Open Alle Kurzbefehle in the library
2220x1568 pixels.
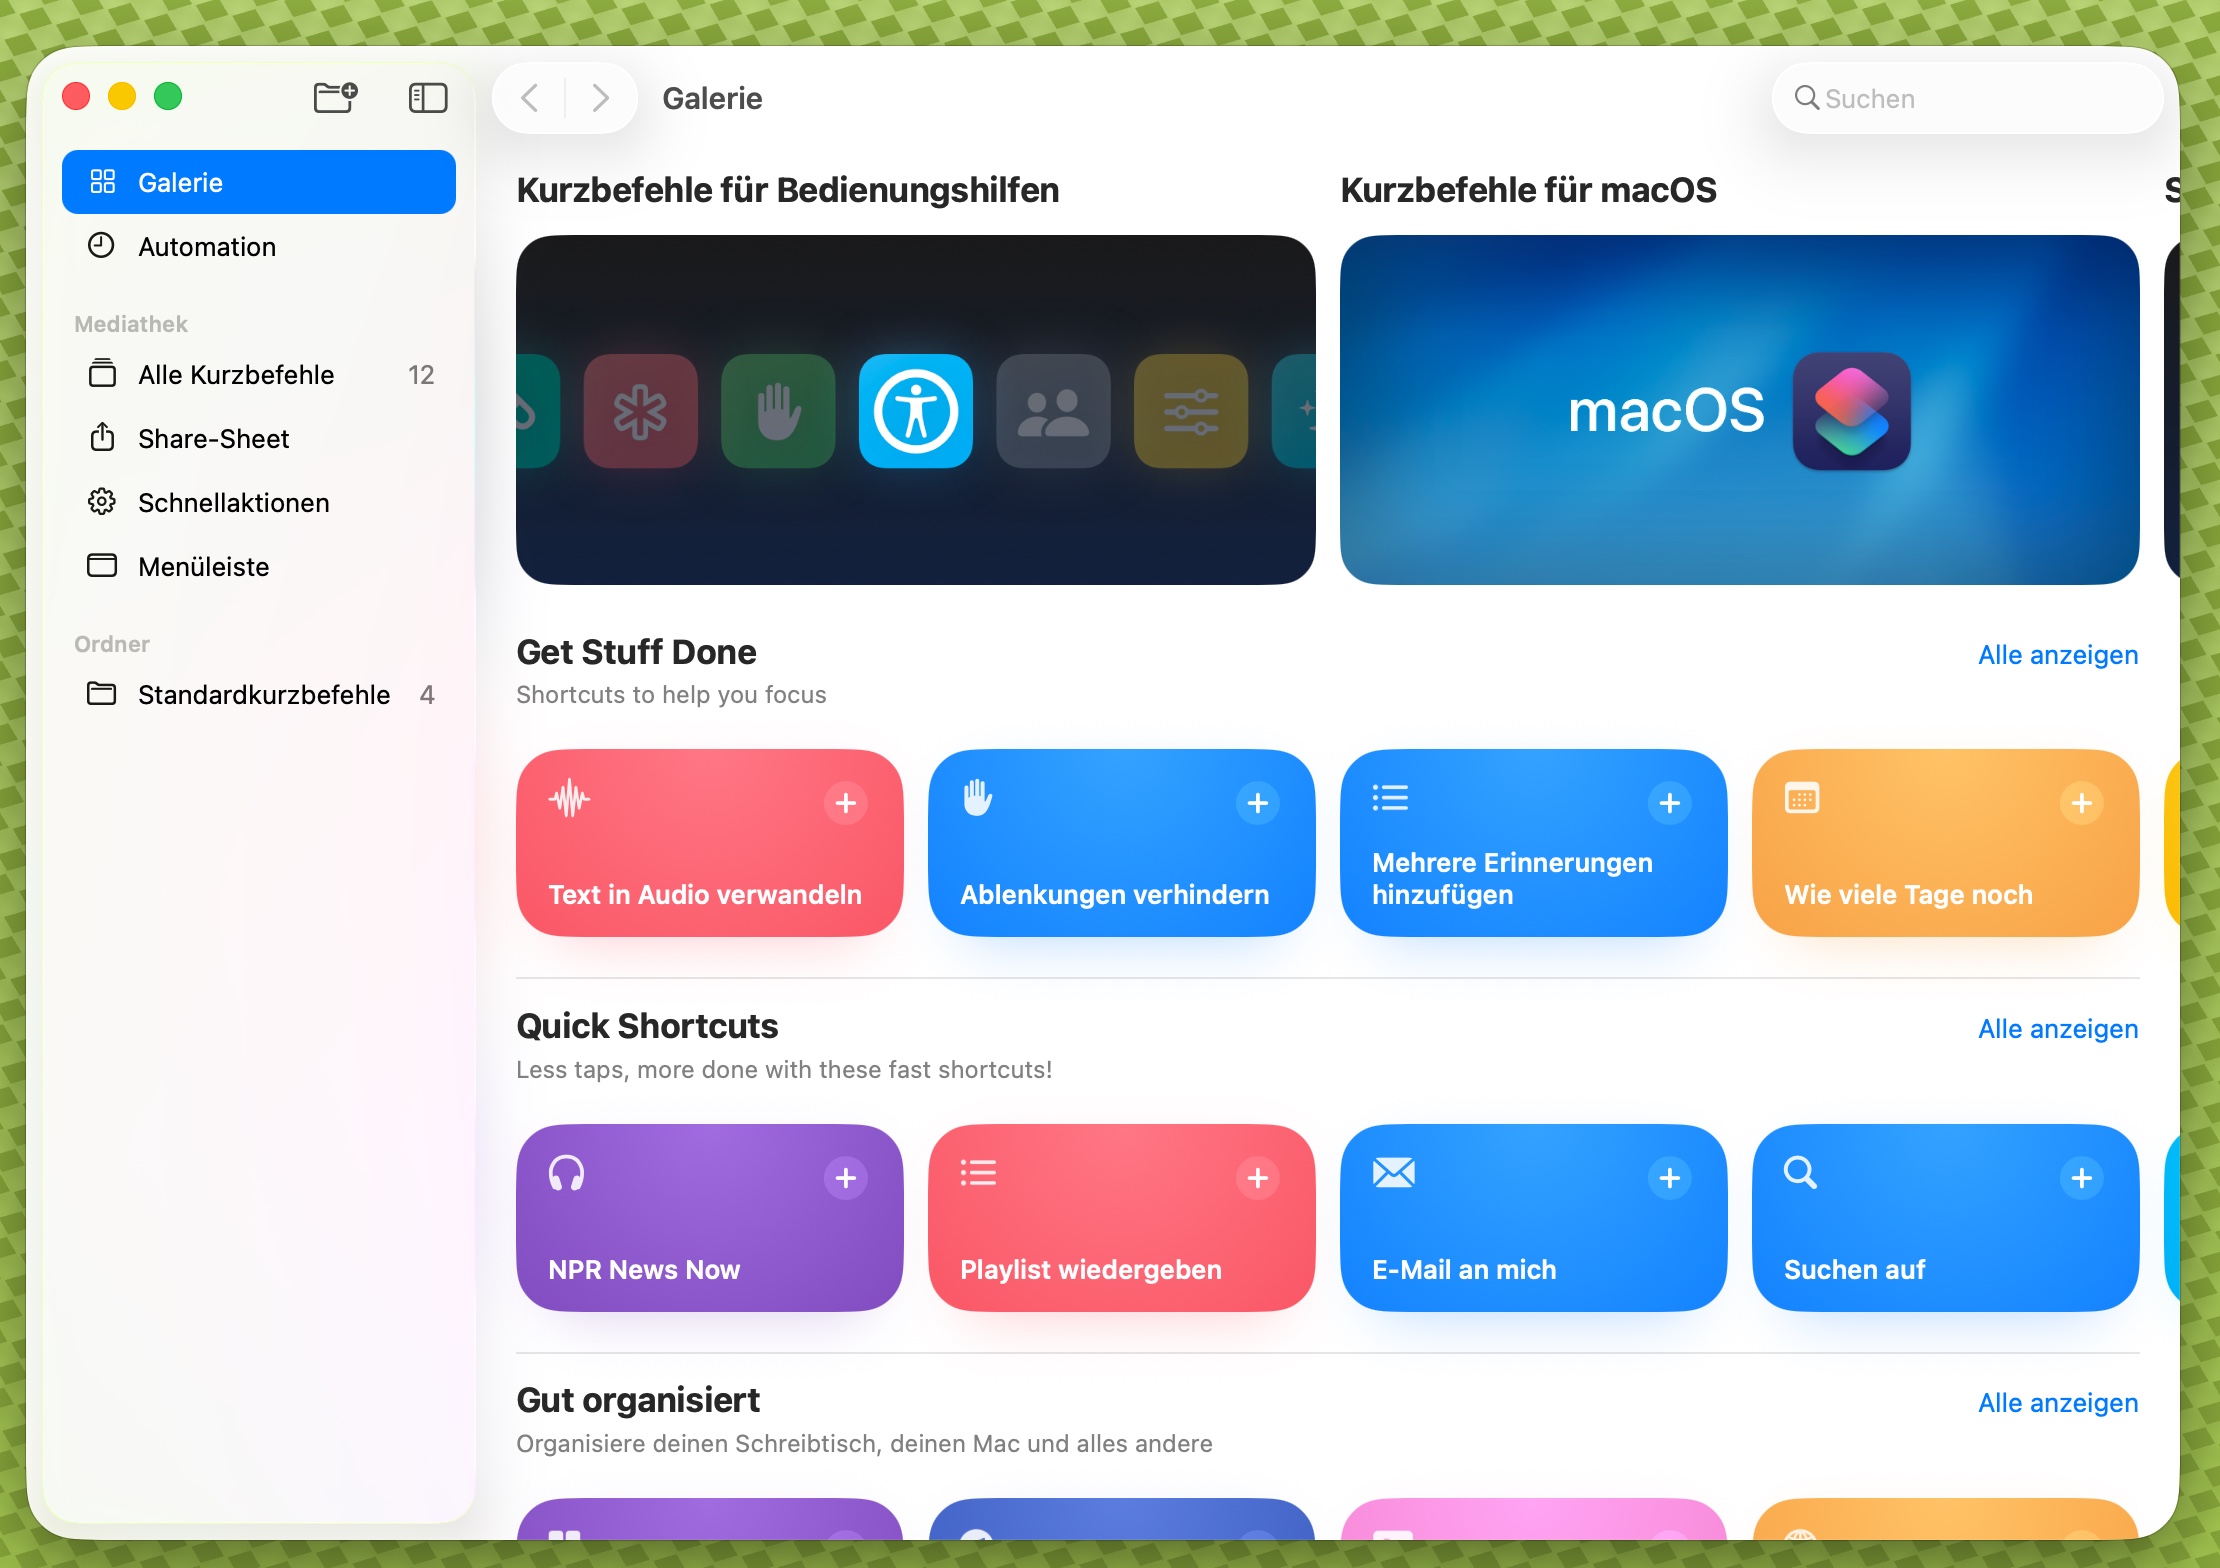coord(259,374)
